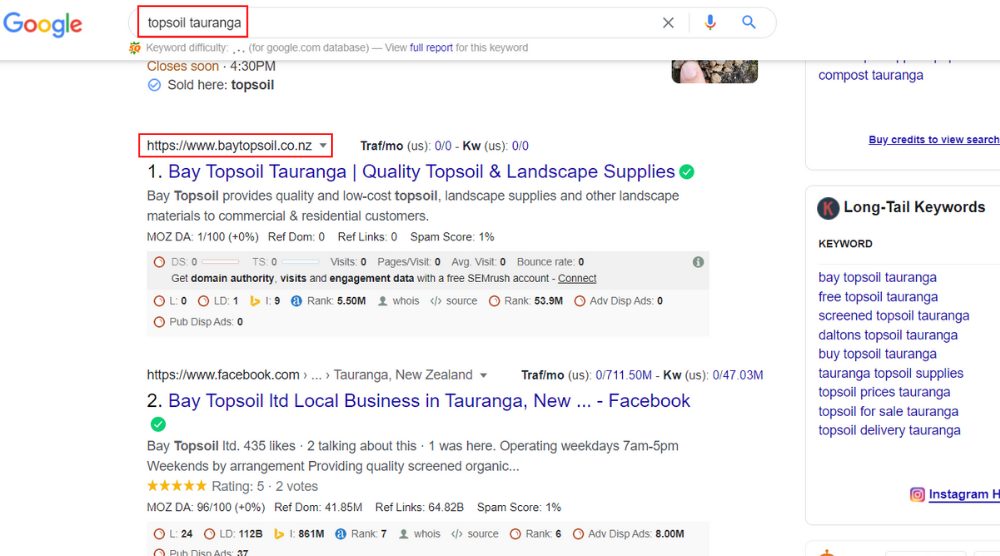Click Adv Disp Ads: 0 metric icon
1000x556 pixels.
pyautogui.click(x=579, y=301)
